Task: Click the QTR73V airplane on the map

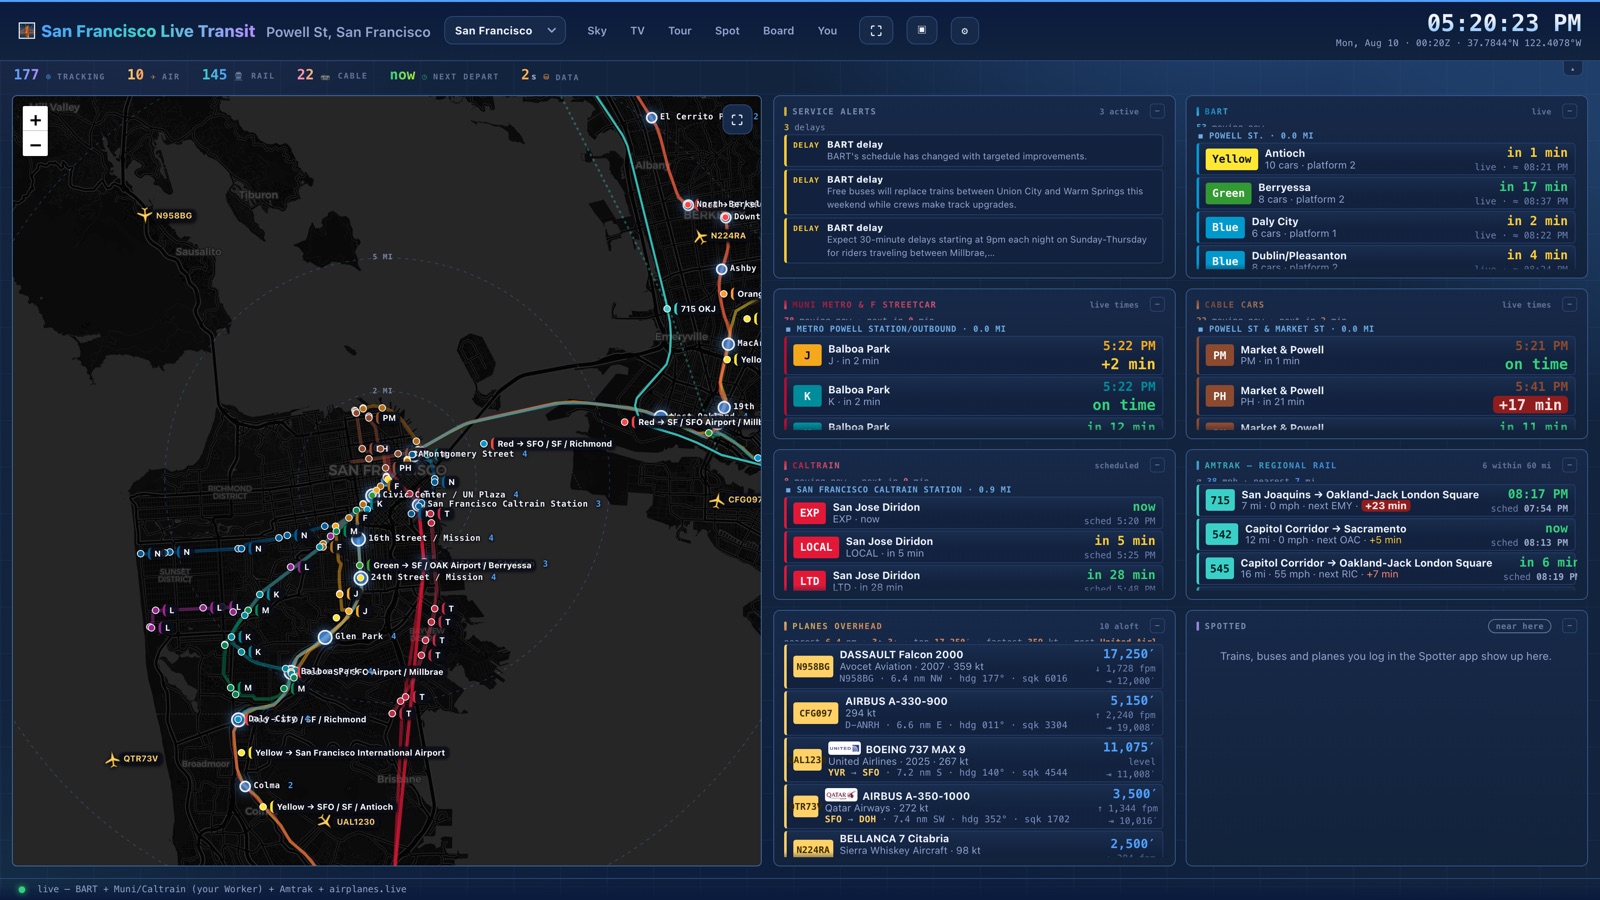Action: [x=112, y=759]
